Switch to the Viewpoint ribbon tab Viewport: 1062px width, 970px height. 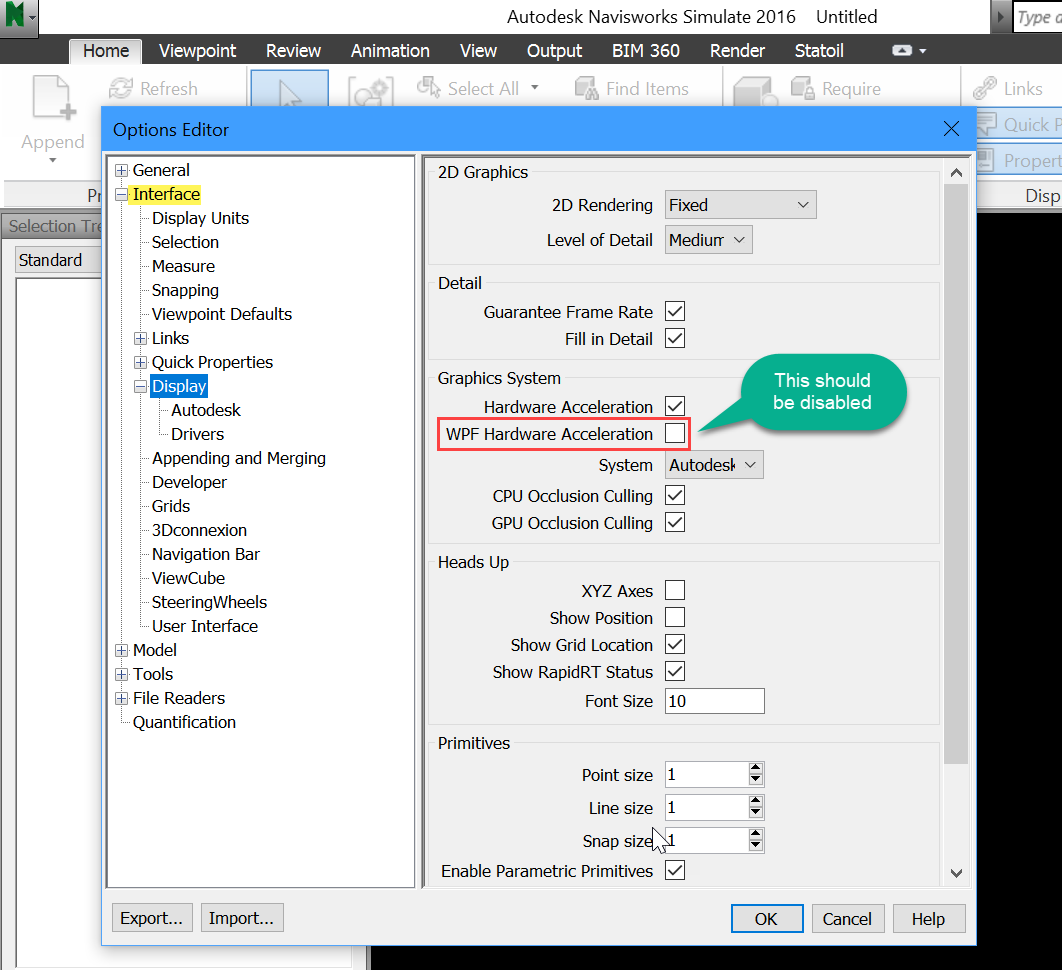click(x=197, y=50)
